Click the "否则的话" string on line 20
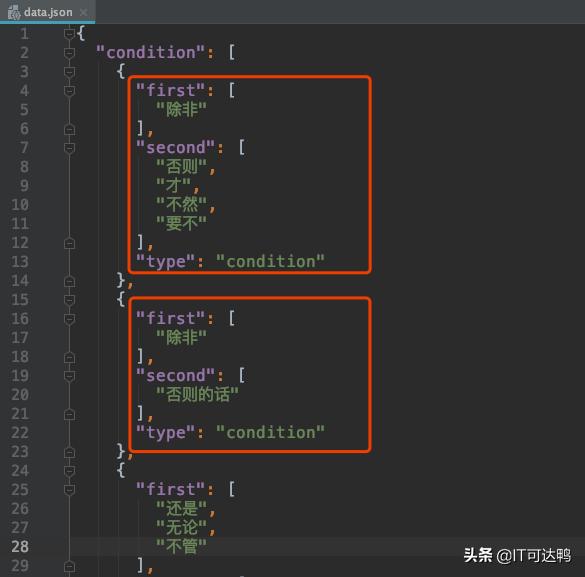This screenshot has width=585, height=577. click(x=197, y=395)
